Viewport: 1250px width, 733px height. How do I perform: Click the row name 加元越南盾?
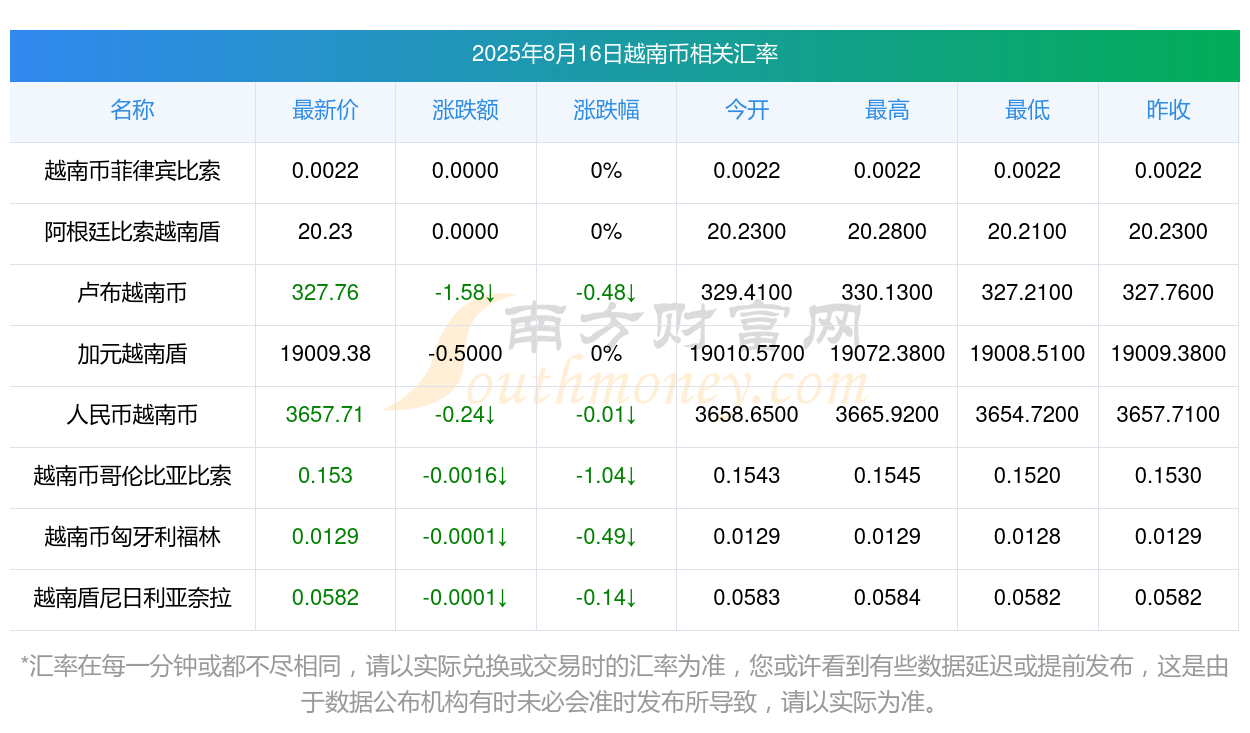click(x=132, y=354)
